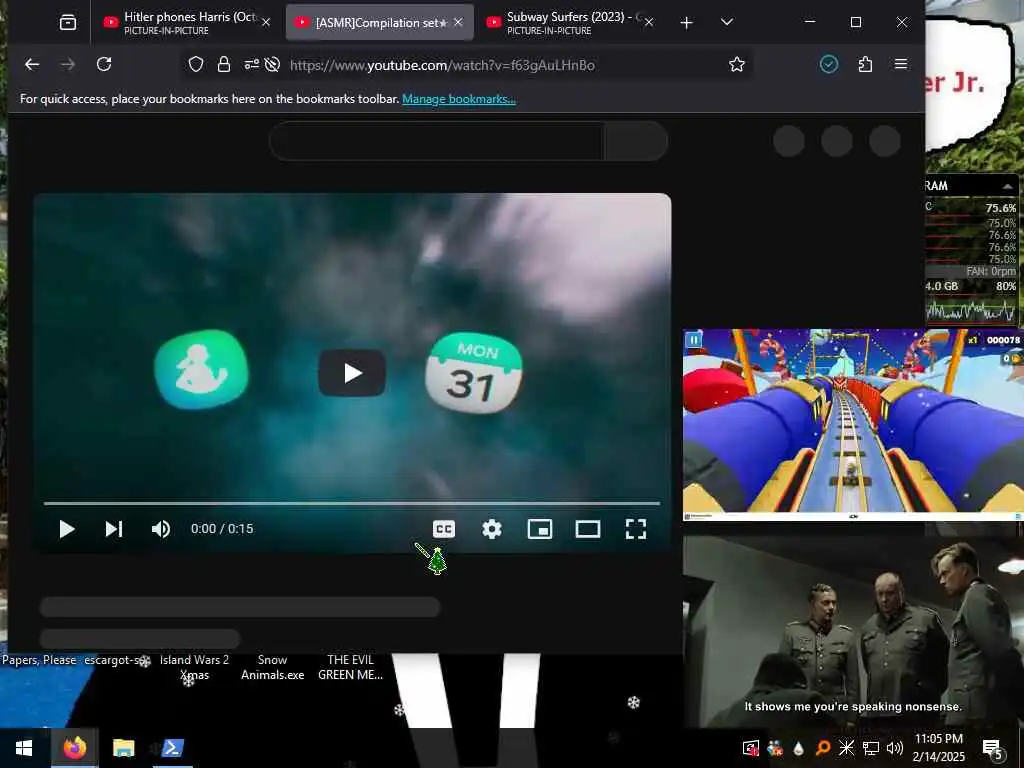Open system volume tray icon
Screen dimensions: 1024x768
895,748
